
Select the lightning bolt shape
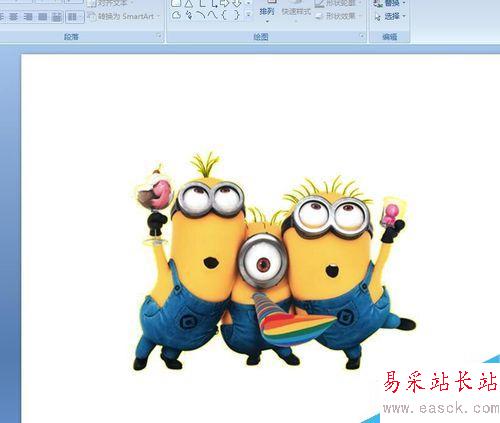[189, 15]
